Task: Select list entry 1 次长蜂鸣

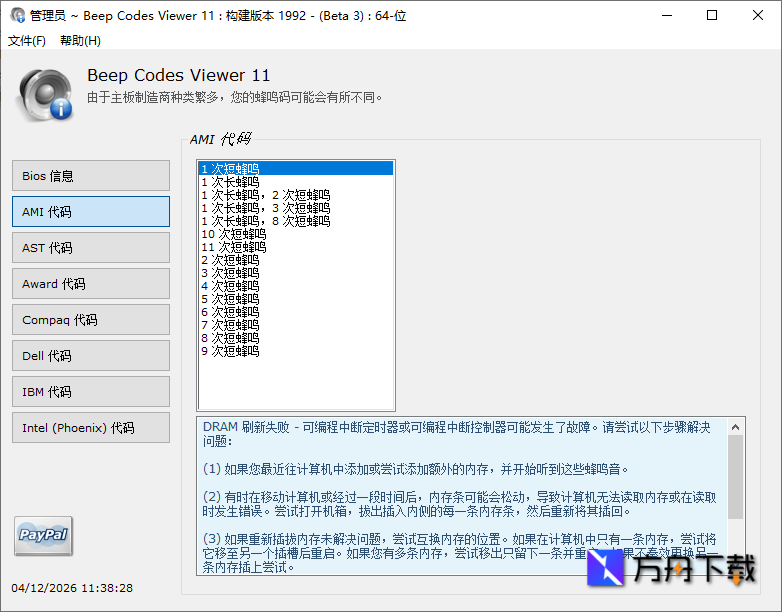Action: click(x=296, y=182)
